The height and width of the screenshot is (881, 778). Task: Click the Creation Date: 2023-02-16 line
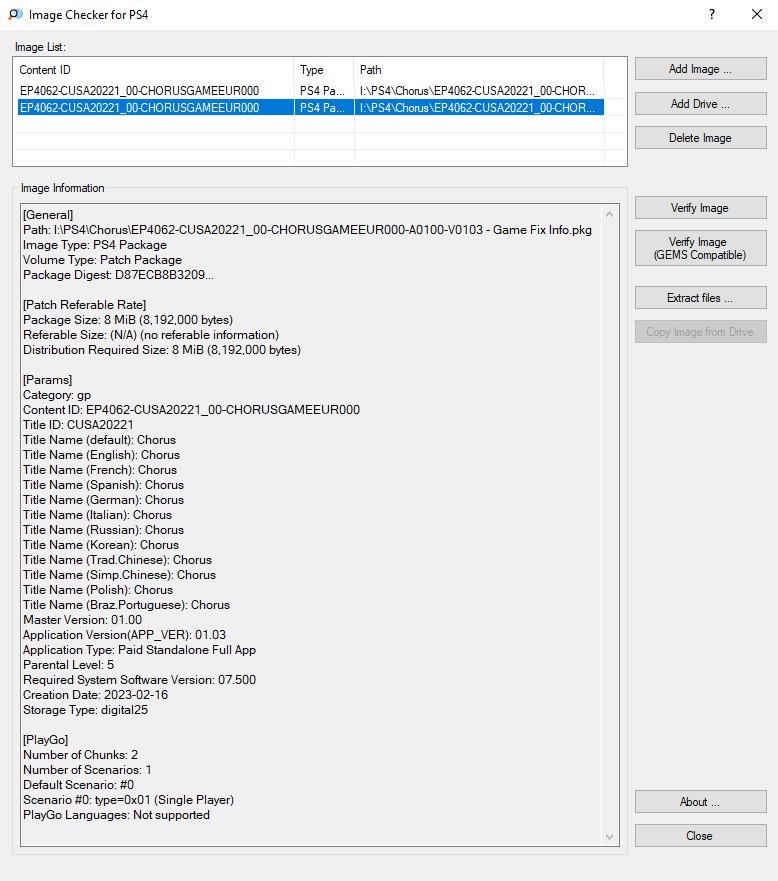point(95,694)
